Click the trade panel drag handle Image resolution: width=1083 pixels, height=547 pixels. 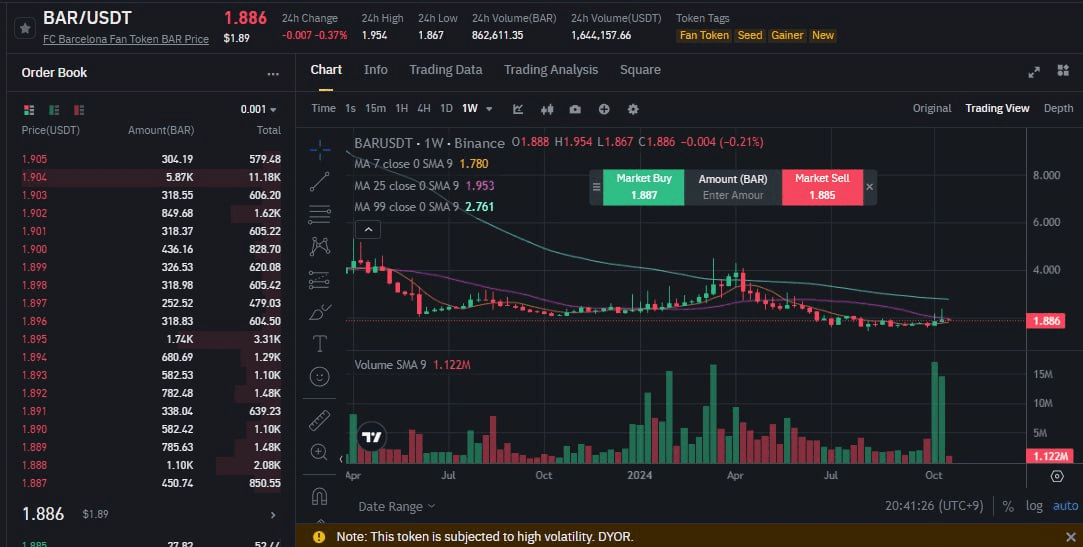[x=597, y=187]
